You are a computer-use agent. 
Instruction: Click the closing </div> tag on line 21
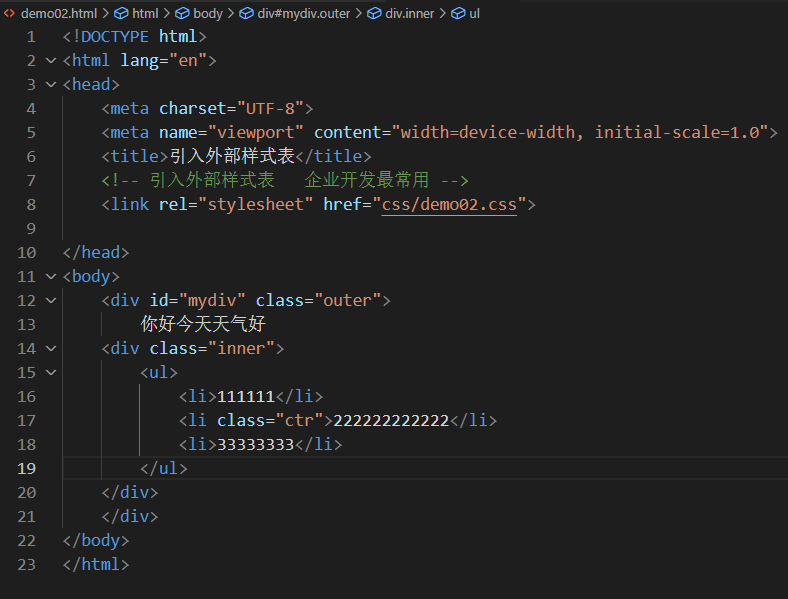coord(130,517)
